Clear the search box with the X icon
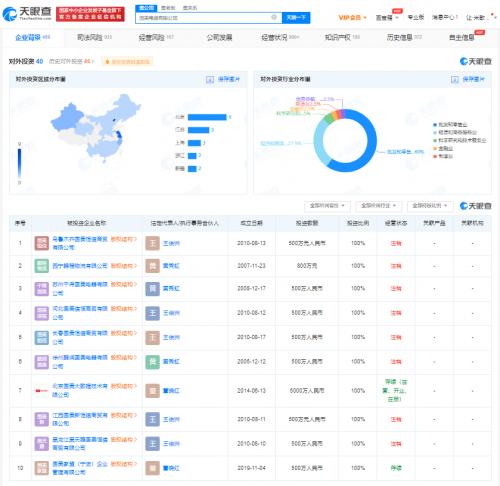 (274, 17)
